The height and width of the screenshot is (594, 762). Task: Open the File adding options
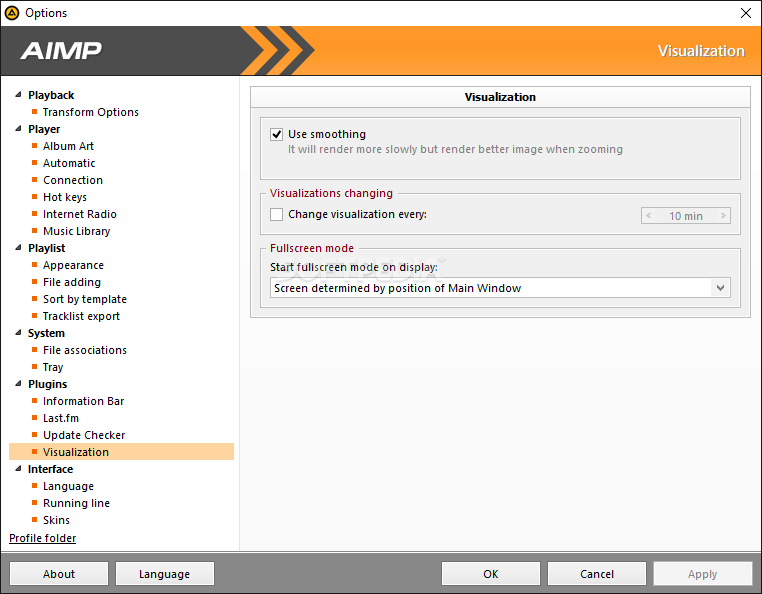pos(72,282)
